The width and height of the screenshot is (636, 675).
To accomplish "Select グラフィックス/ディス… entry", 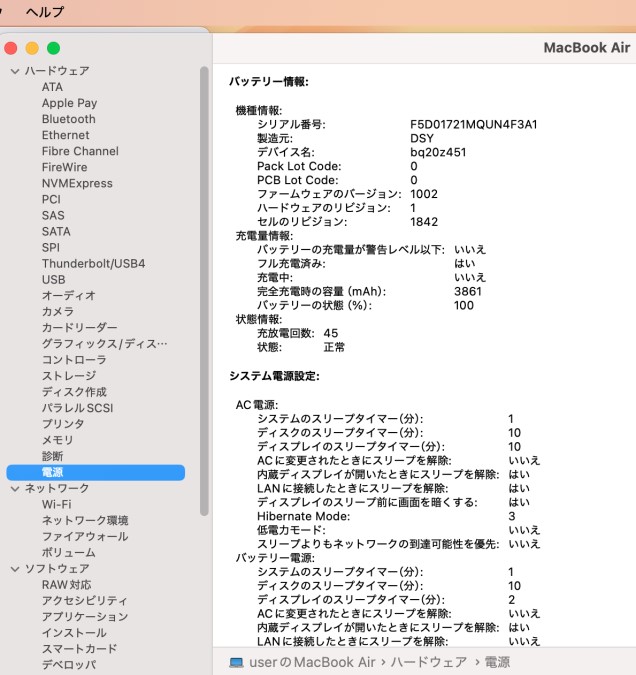I will pos(104,344).
